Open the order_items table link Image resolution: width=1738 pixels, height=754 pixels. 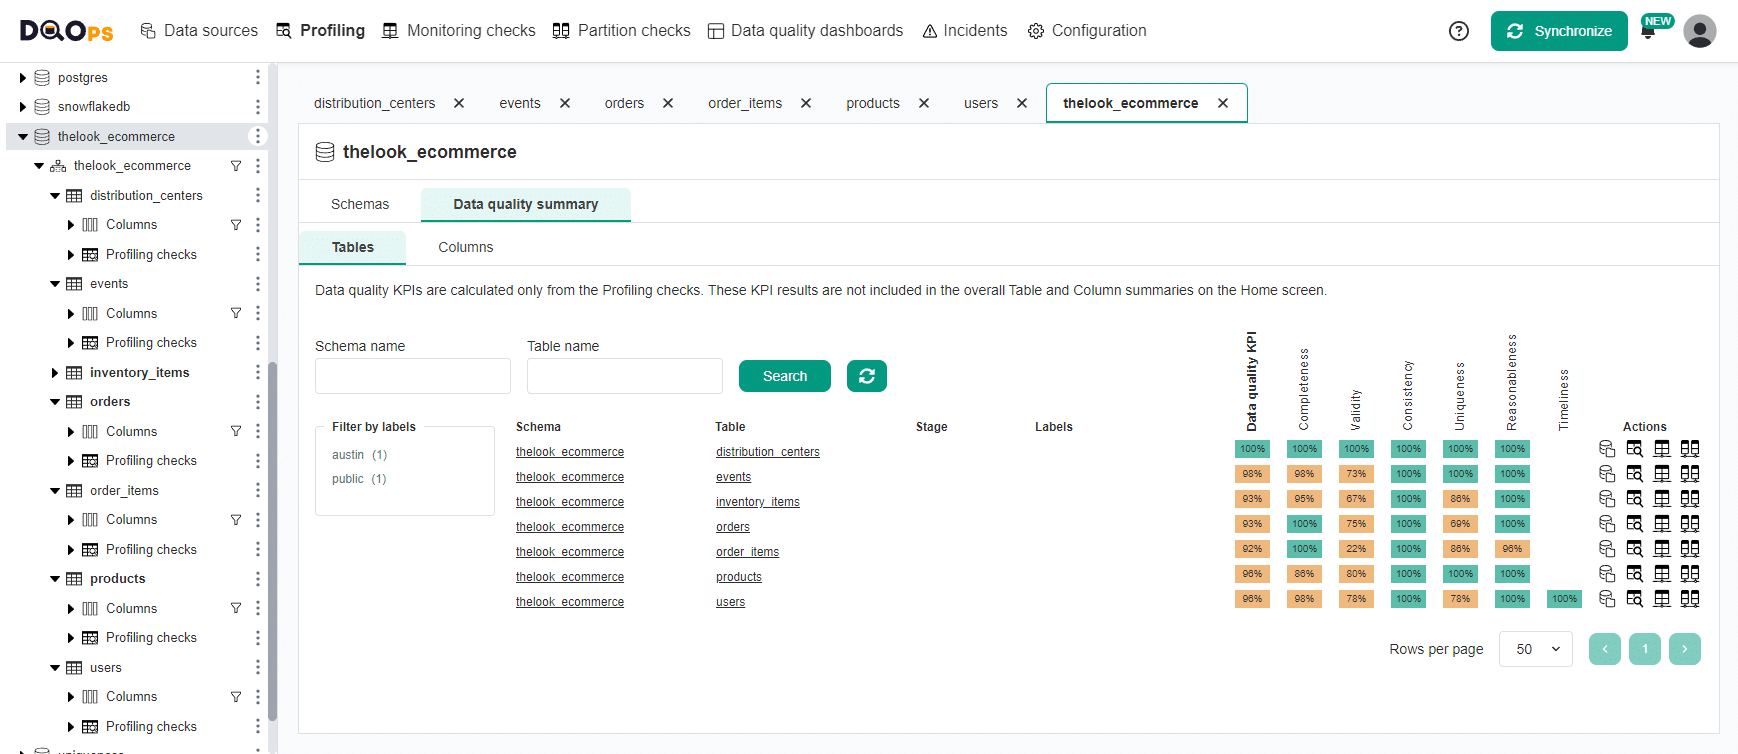747,552
